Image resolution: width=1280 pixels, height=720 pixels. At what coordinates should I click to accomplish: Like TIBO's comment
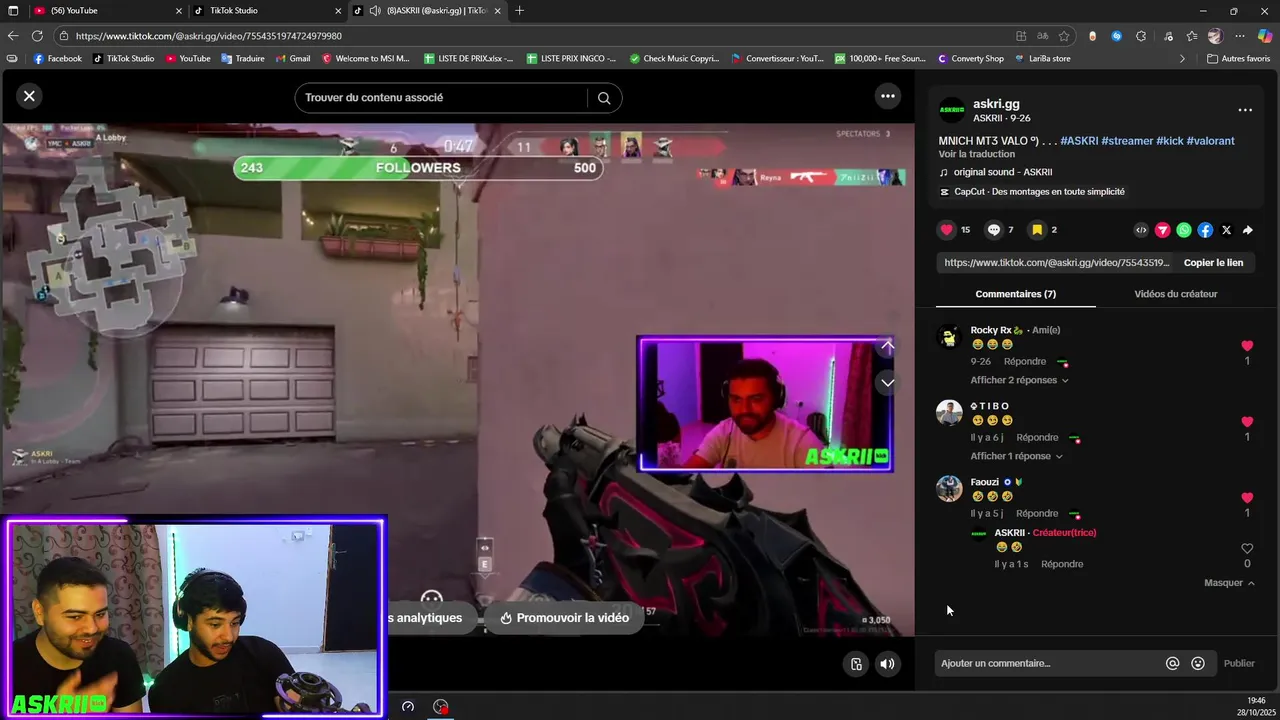[1247, 422]
